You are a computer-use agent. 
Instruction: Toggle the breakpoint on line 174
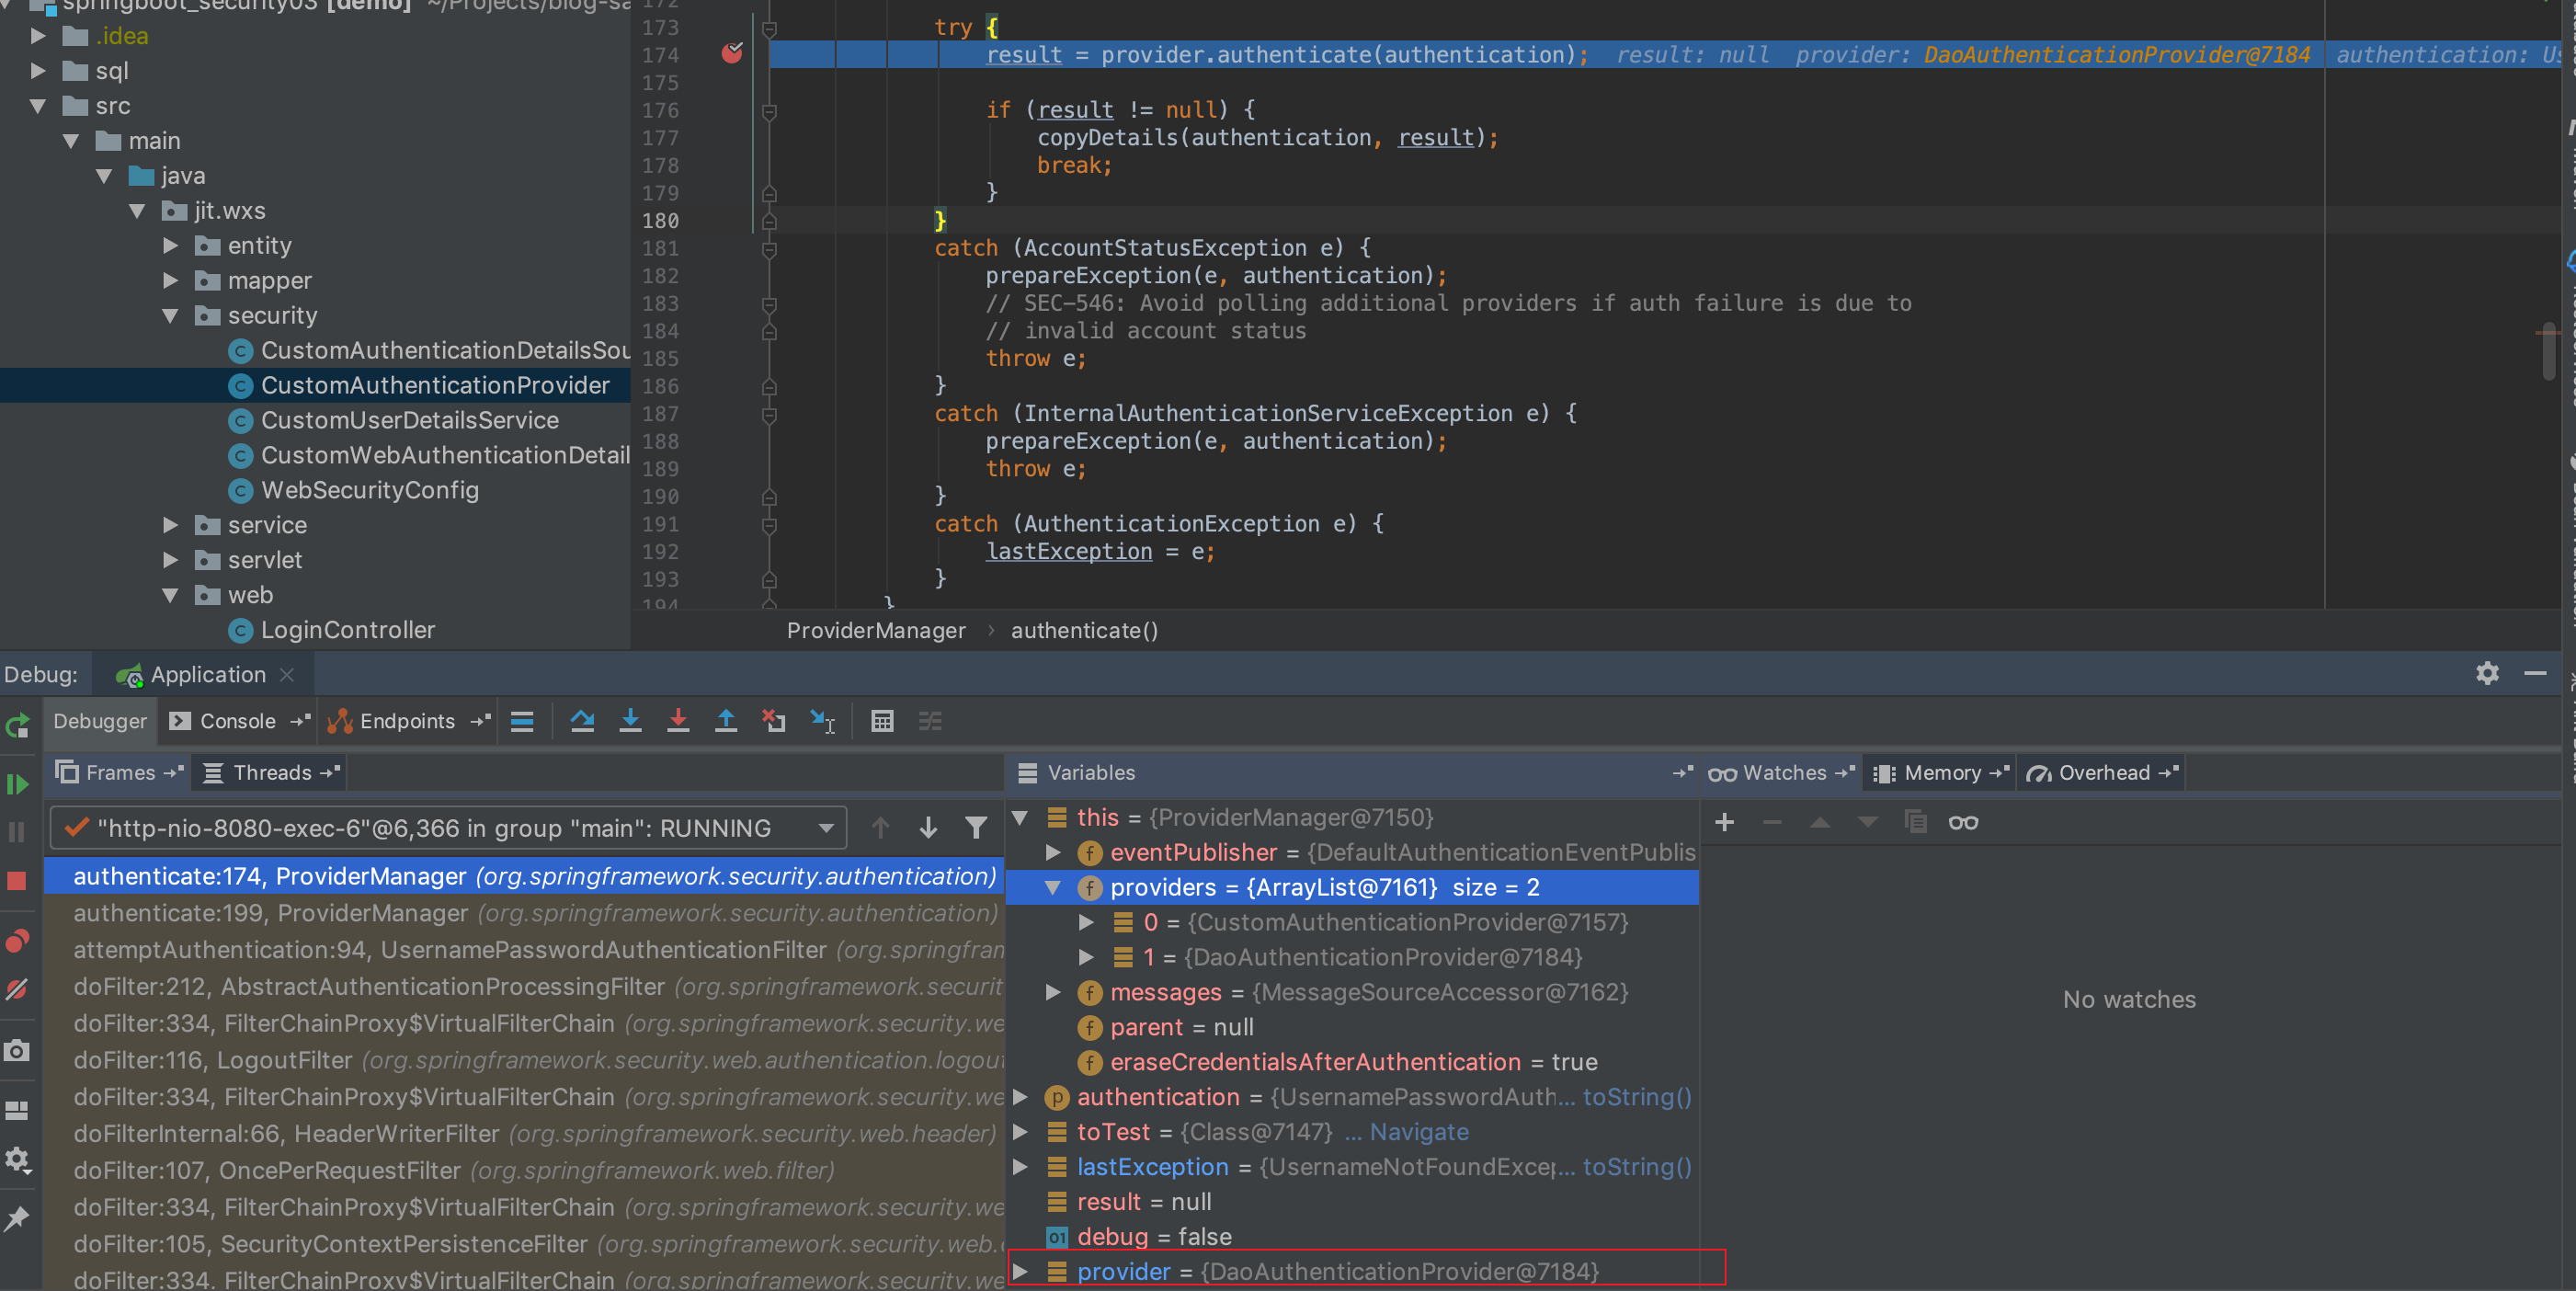point(732,53)
